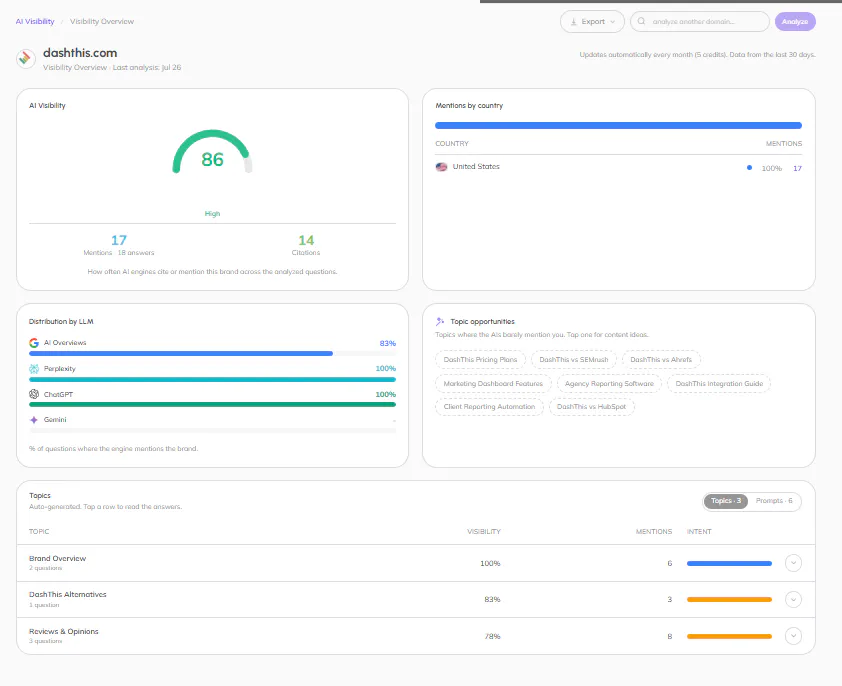
Task: Click the Perplexity icon
Action: coord(34,369)
